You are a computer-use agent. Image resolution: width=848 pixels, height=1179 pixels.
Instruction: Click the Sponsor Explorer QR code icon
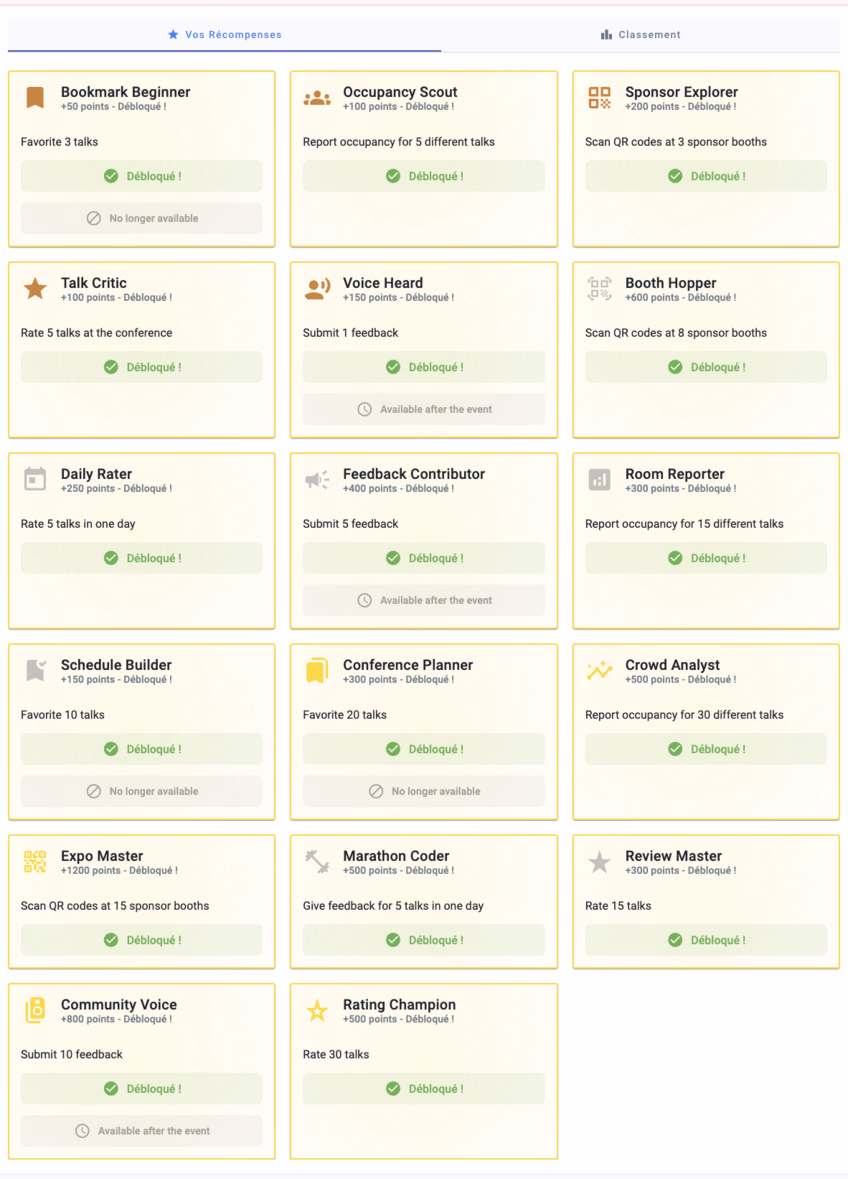coord(599,97)
